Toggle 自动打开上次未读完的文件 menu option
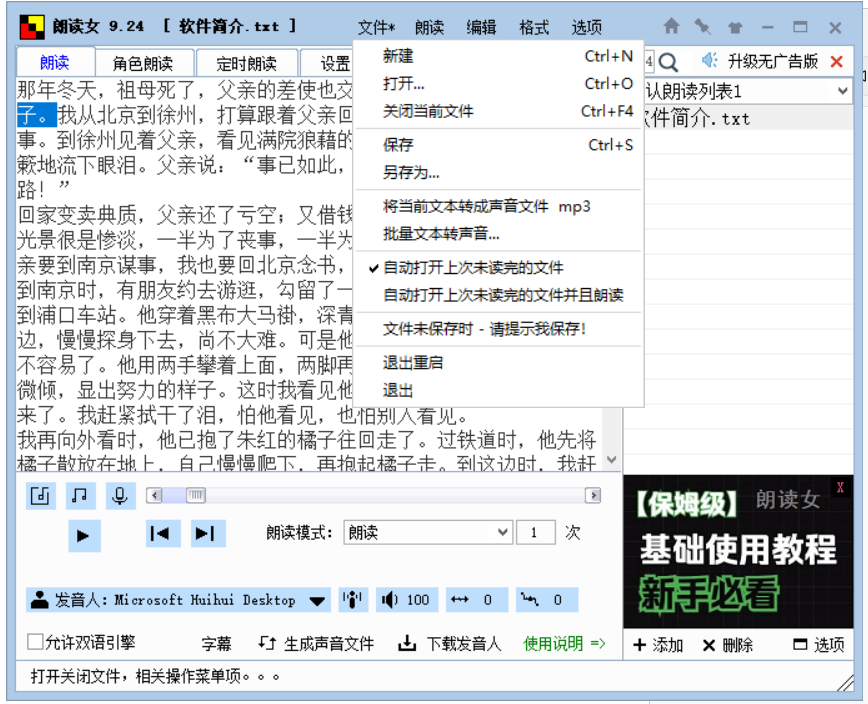Viewport: 868px width, 704px height. (472, 268)
